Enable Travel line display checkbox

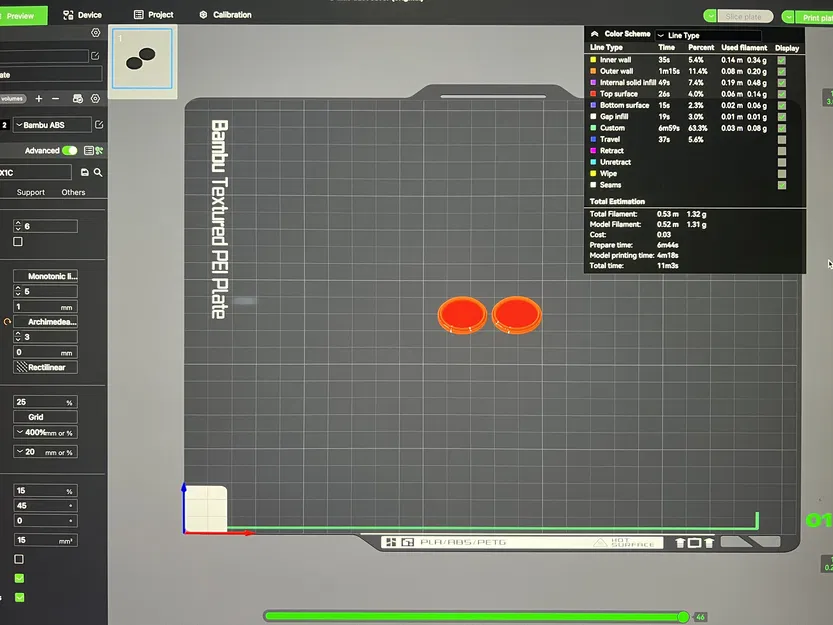(781, 139)
